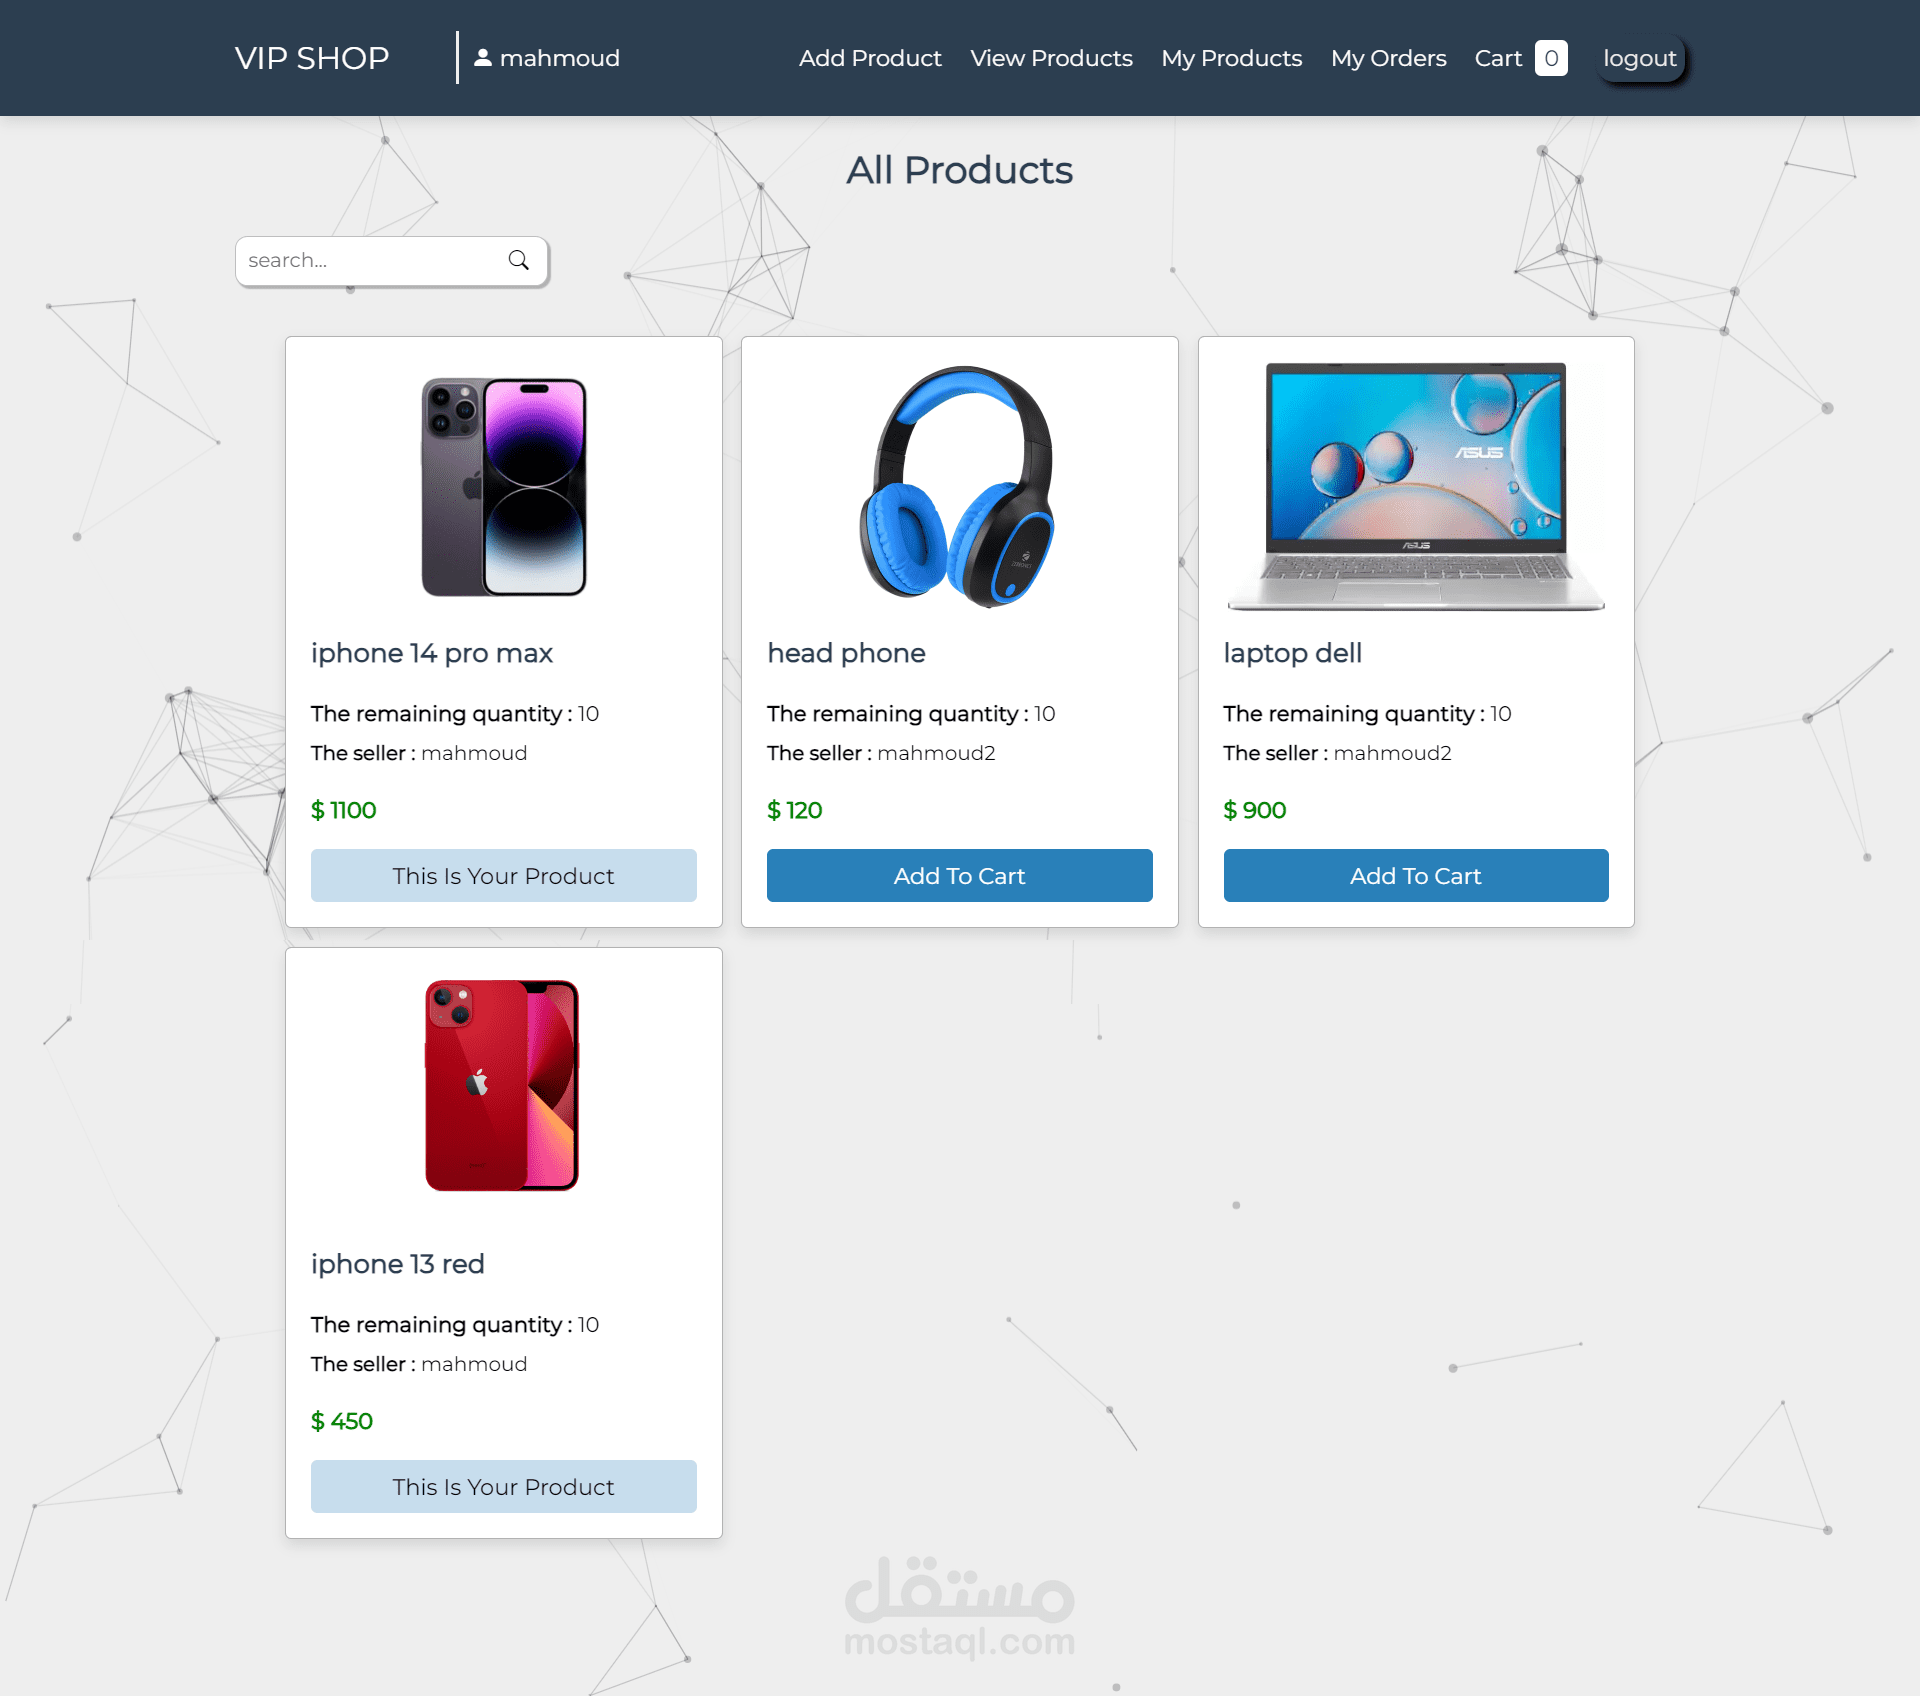The height and width of the screenshot is (1696, 1920).
Task: Open My Products from the navigation
Action: tap(1232, 58)
